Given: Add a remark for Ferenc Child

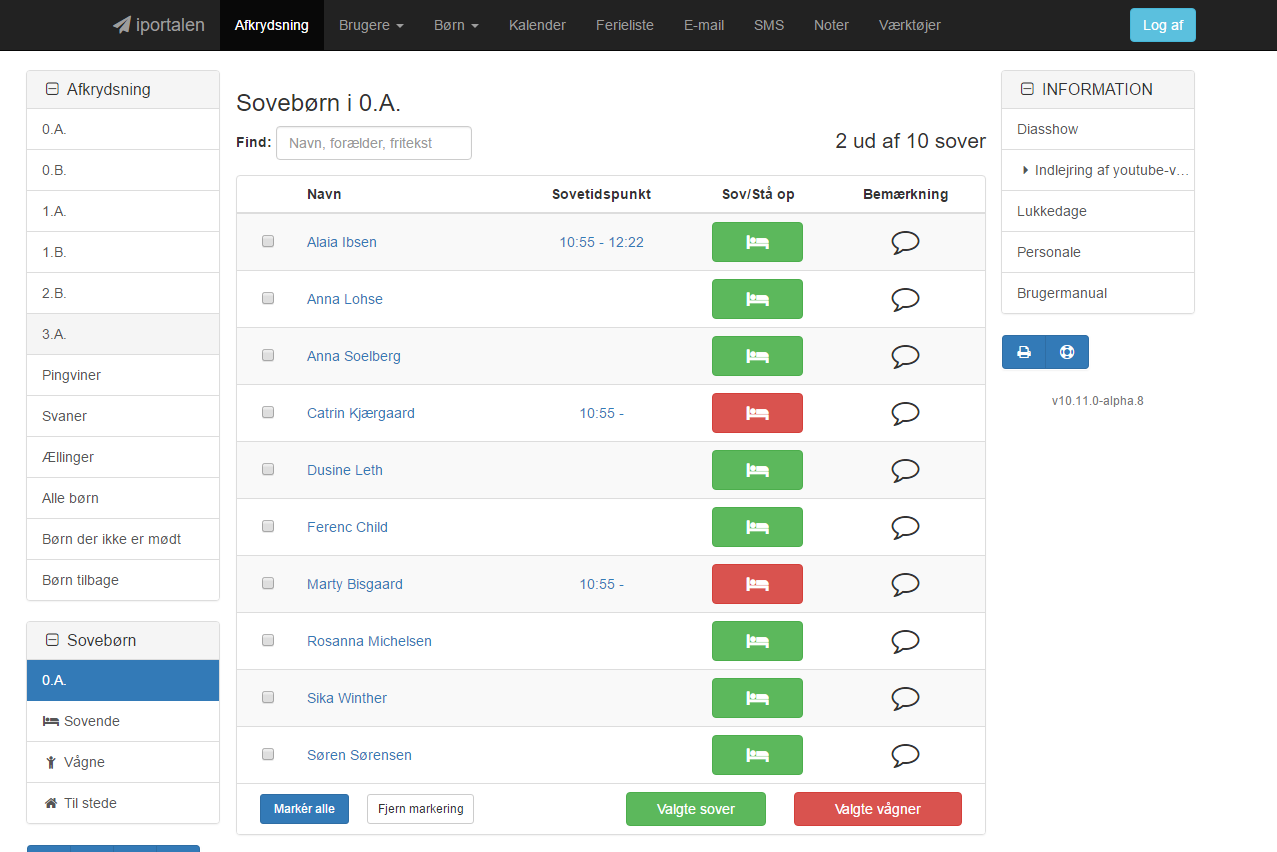Looking at the screenshot, I should tap(905, 527).
